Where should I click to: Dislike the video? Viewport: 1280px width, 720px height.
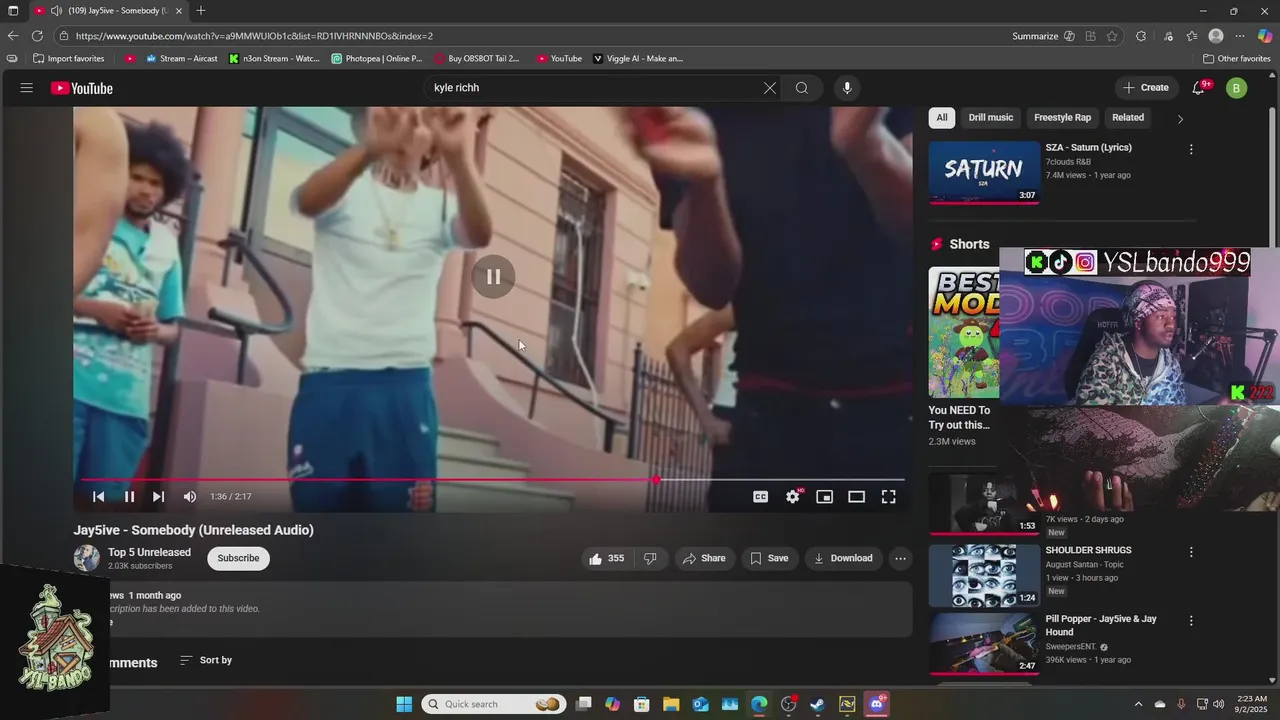[650, 558]
